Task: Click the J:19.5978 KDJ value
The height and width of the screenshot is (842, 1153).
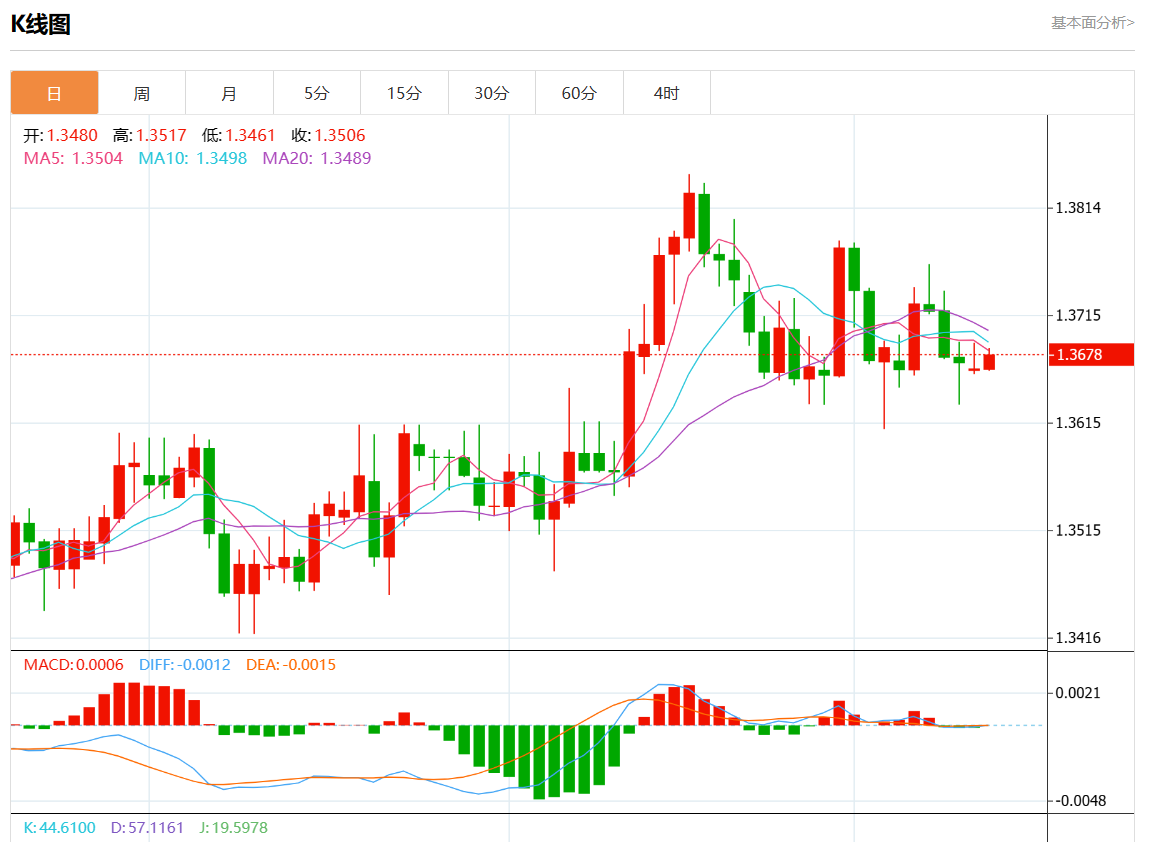Action: coord(233,827)
